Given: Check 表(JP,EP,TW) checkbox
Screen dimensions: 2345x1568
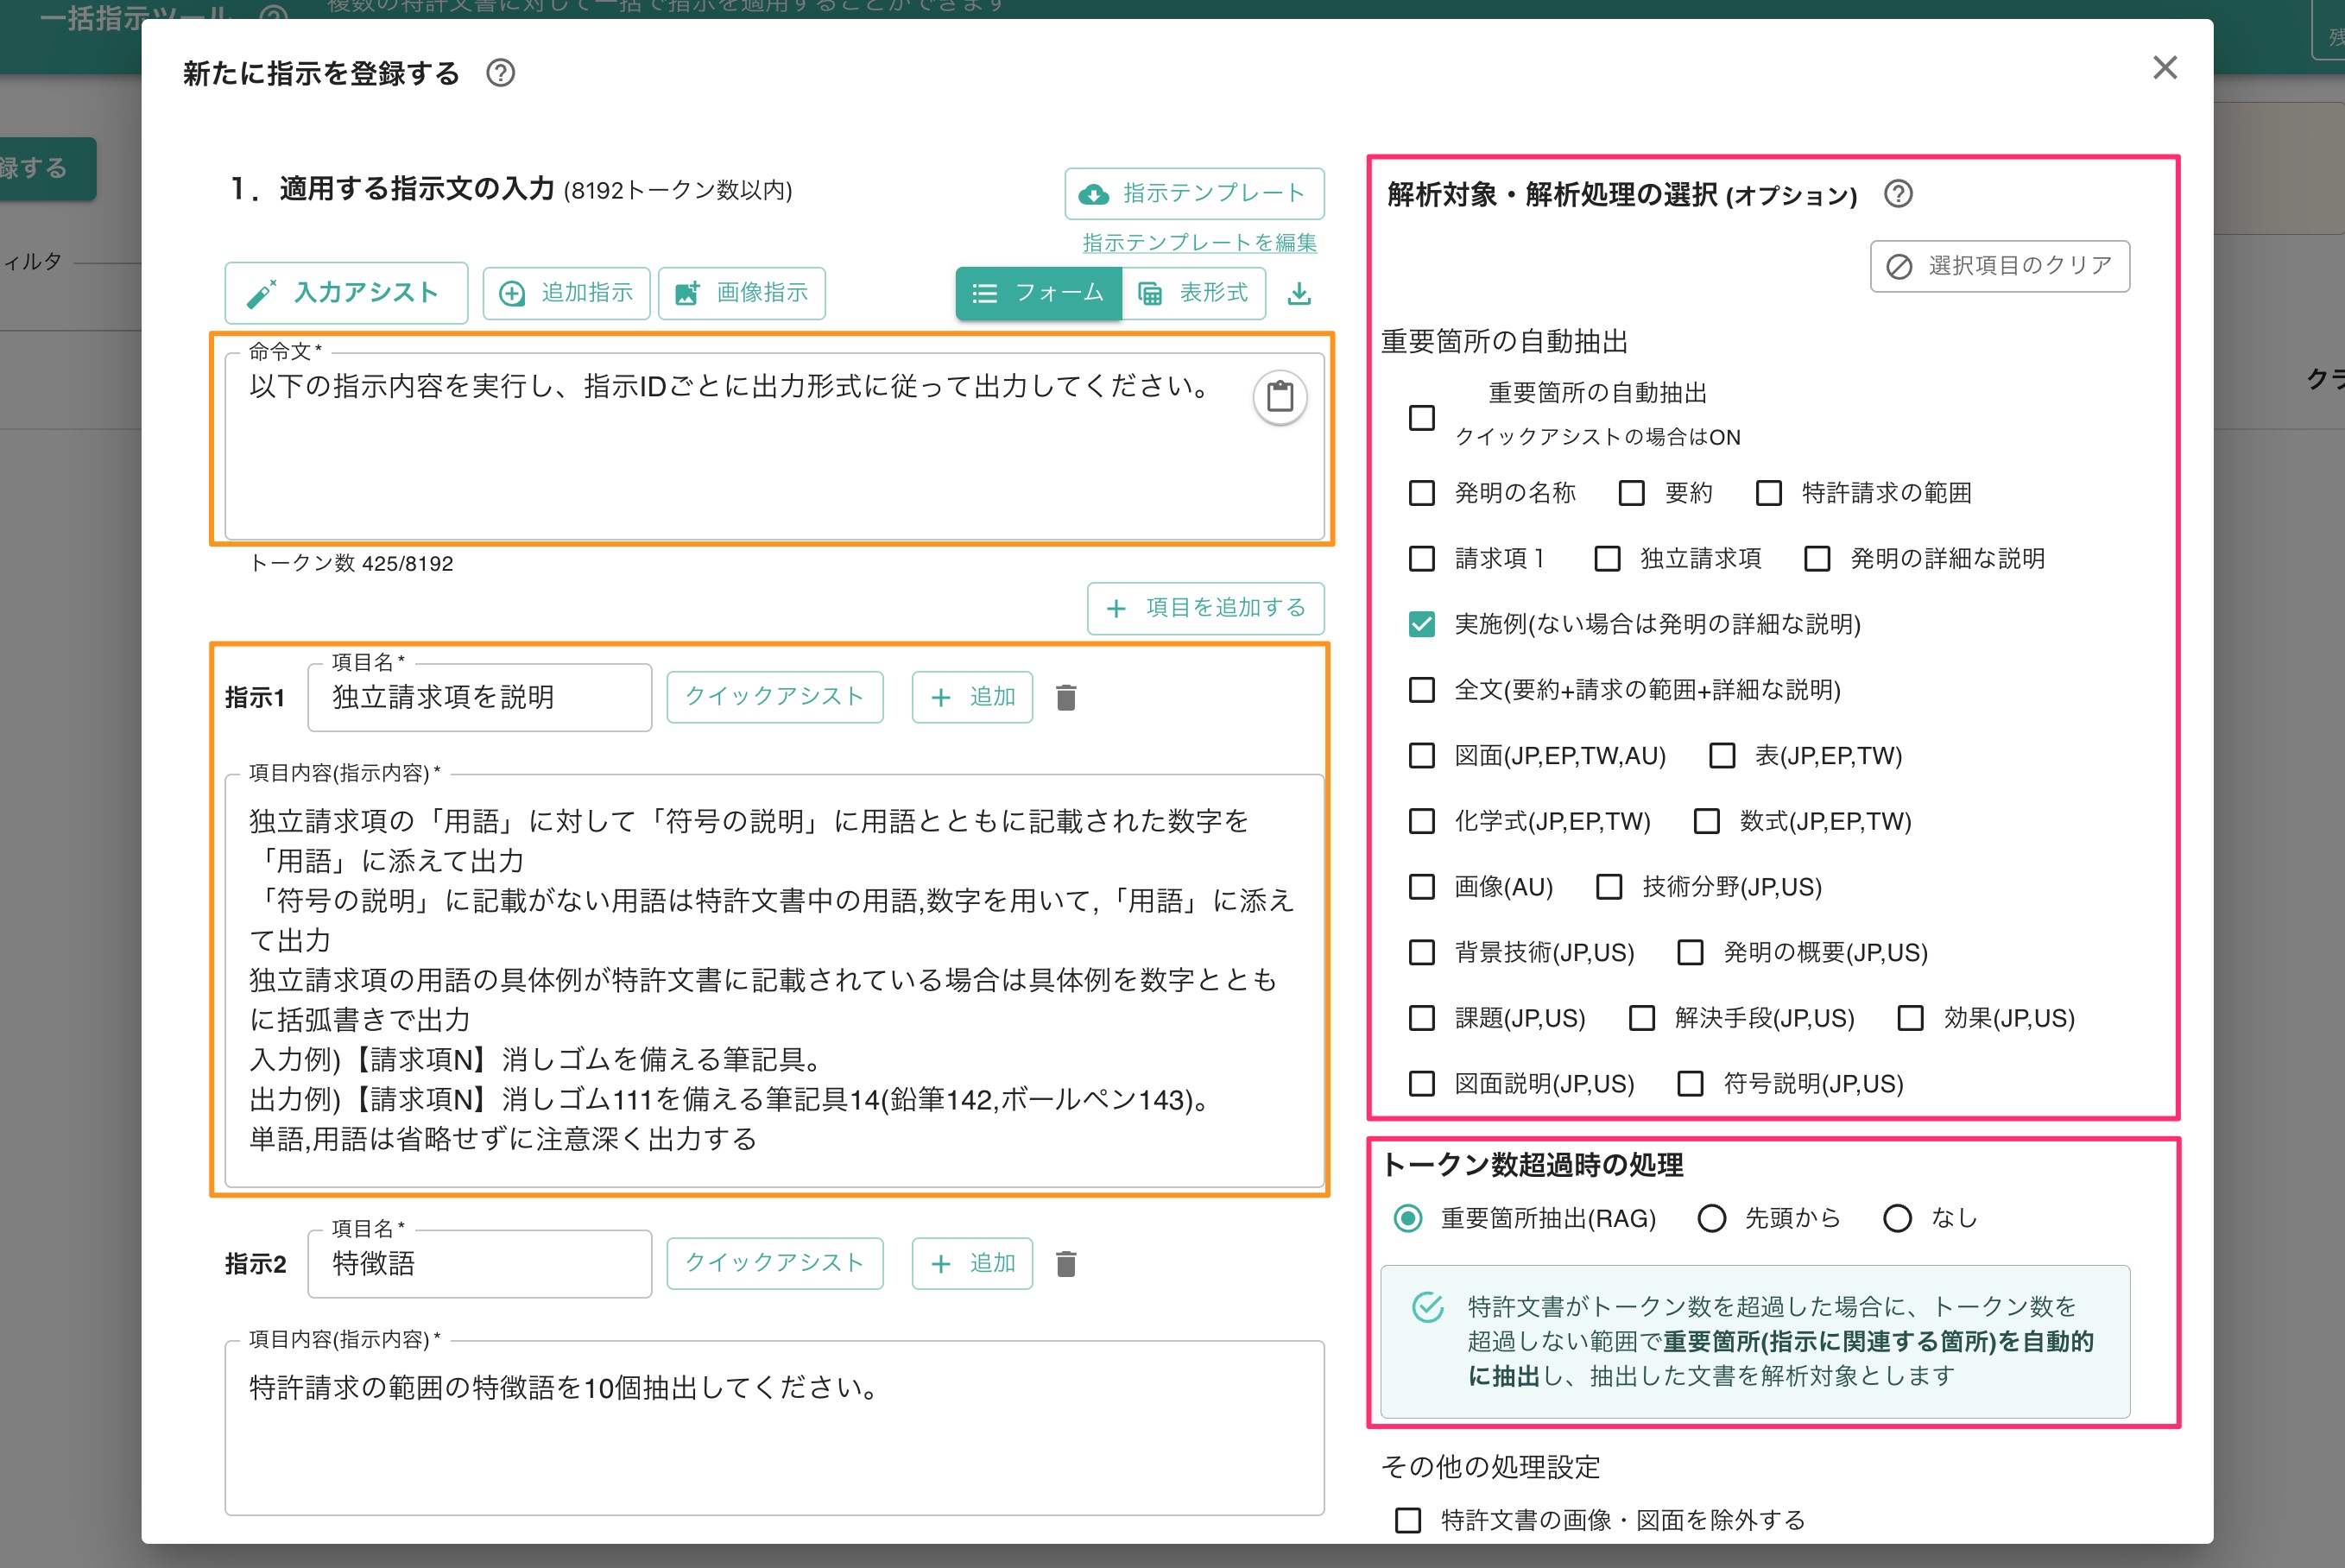Looking at the screenshot, I should click(1722, 756).
